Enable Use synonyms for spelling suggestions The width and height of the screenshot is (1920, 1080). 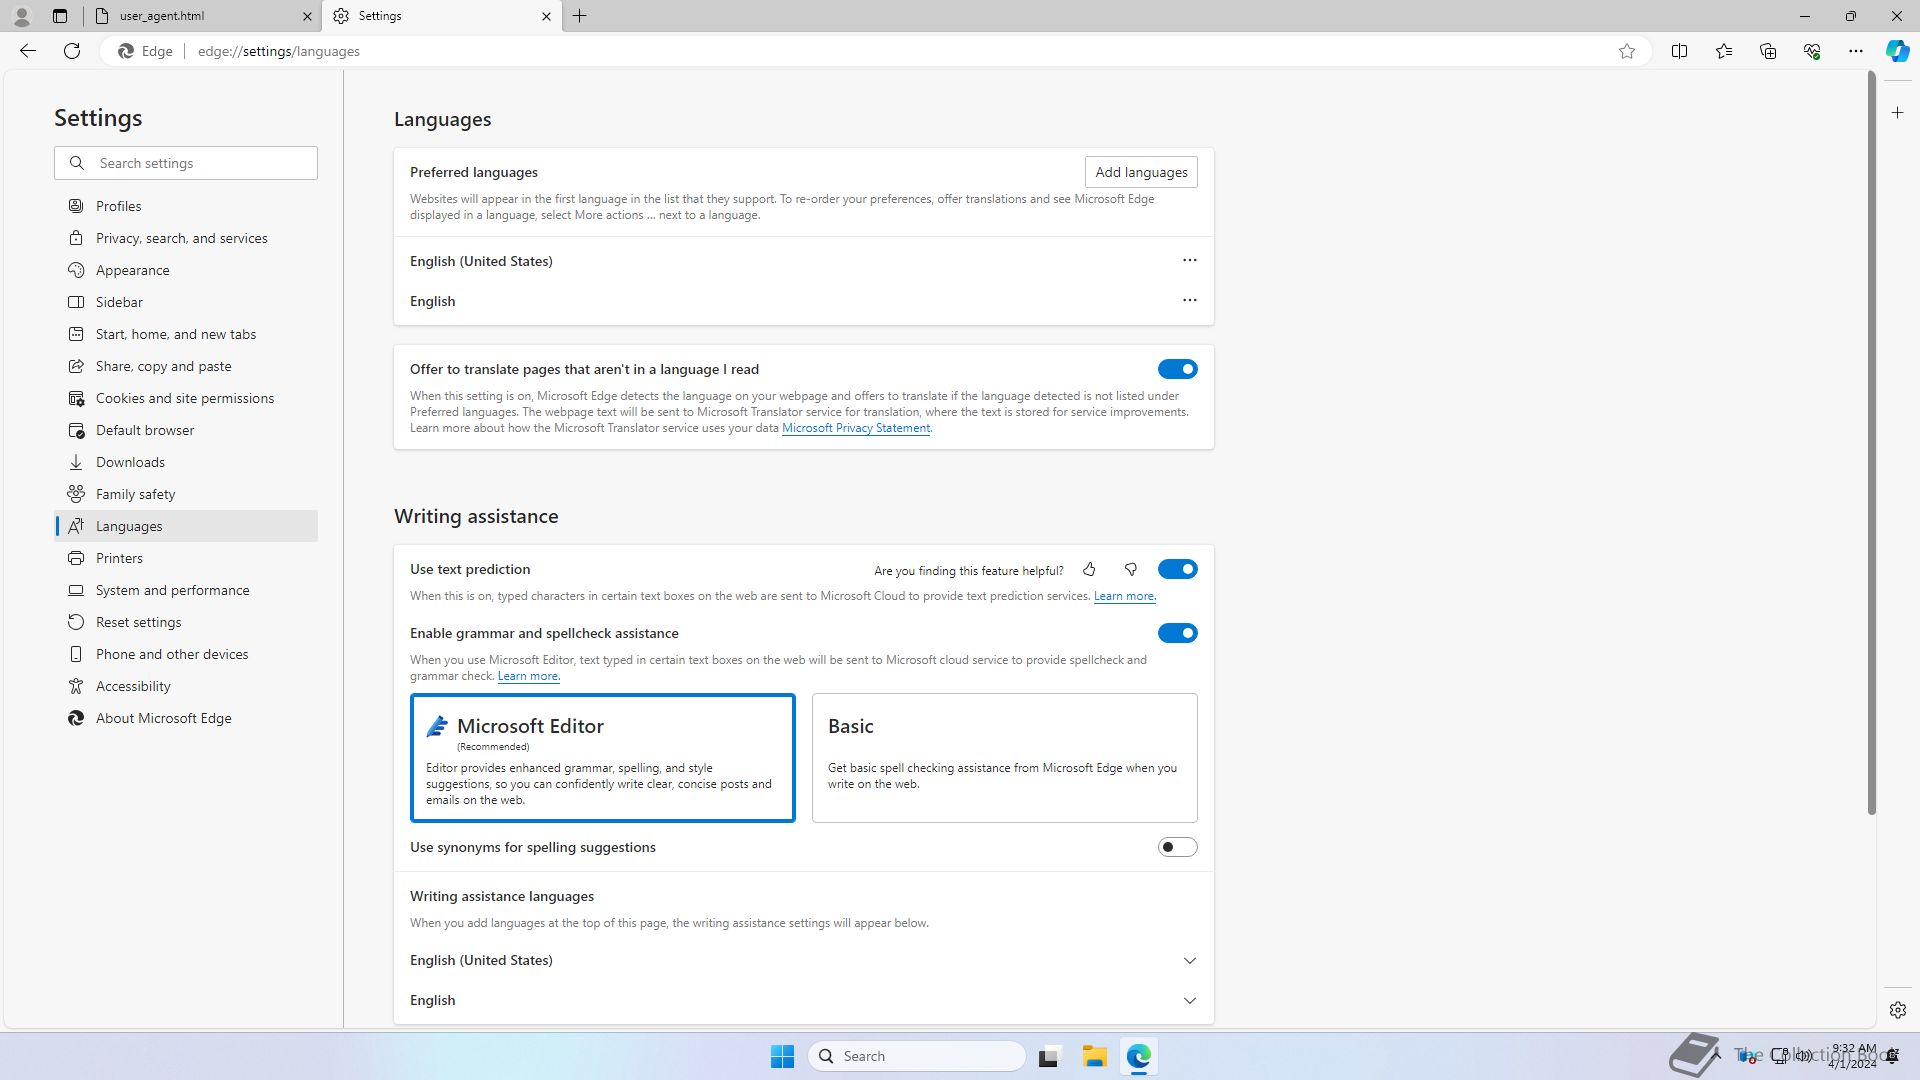pos(1177,848)
